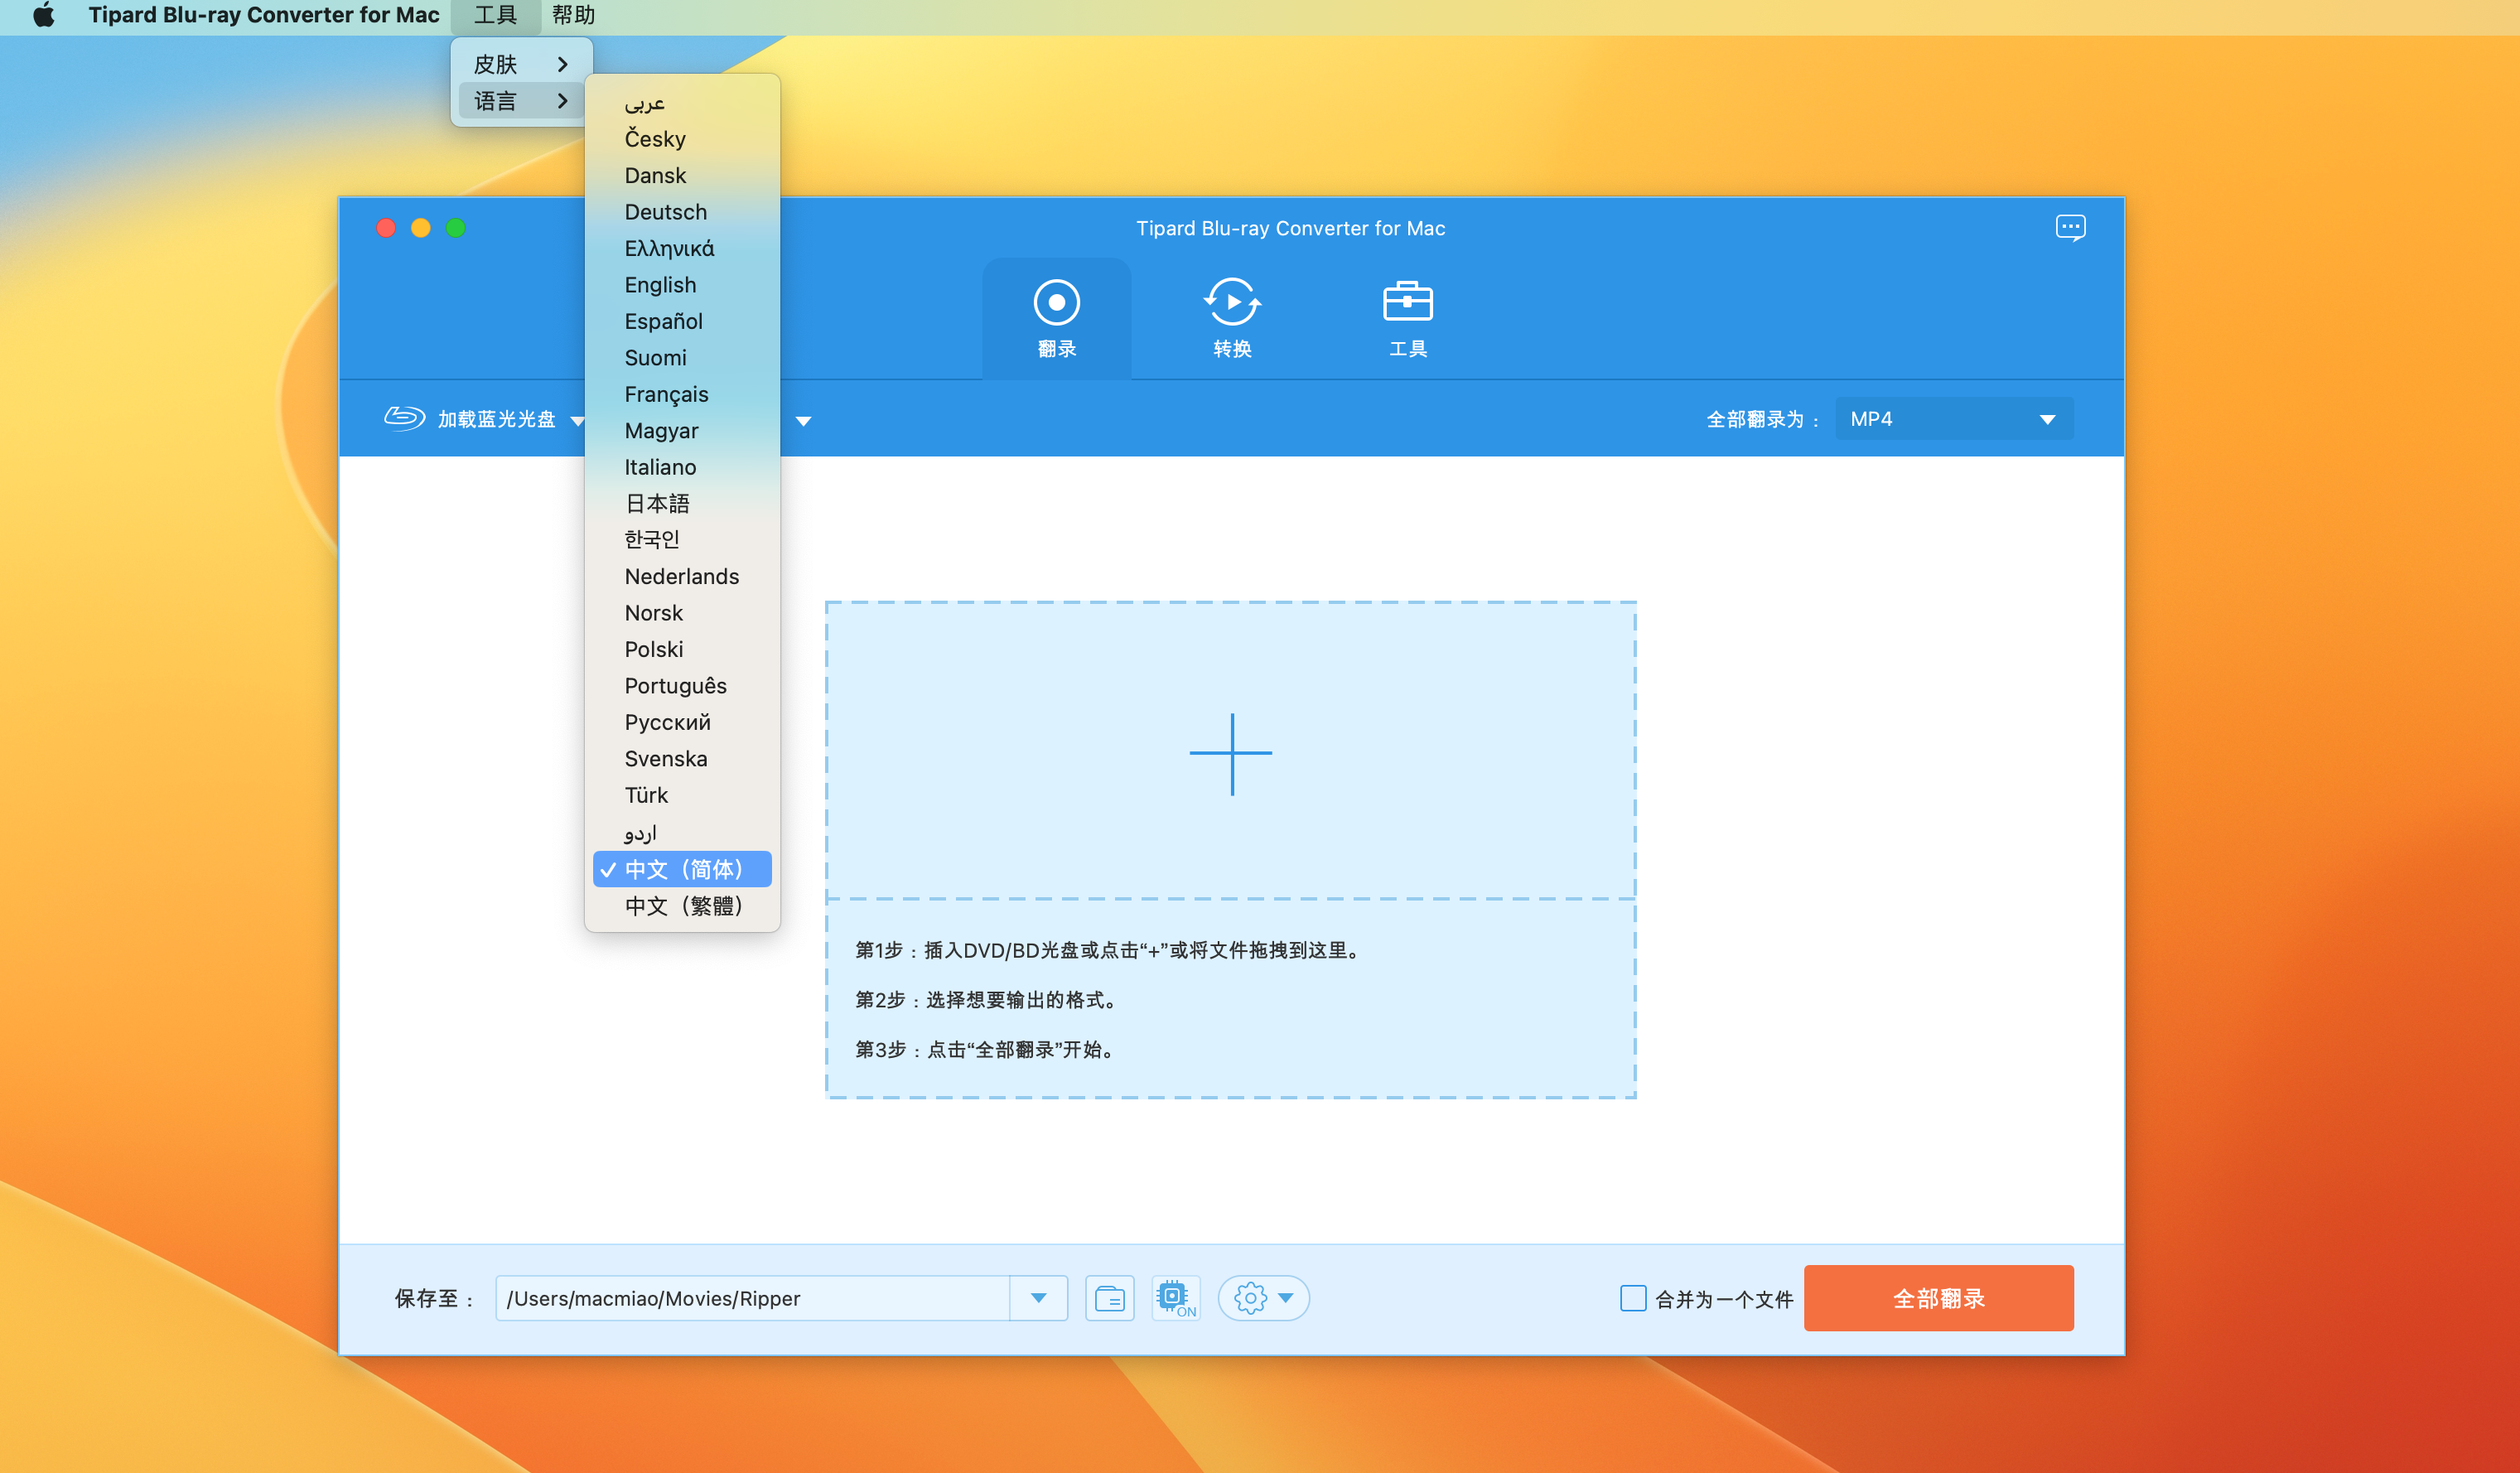
Task: Toggle hardware acceleration chip icon
Action: point(1174,1298)
